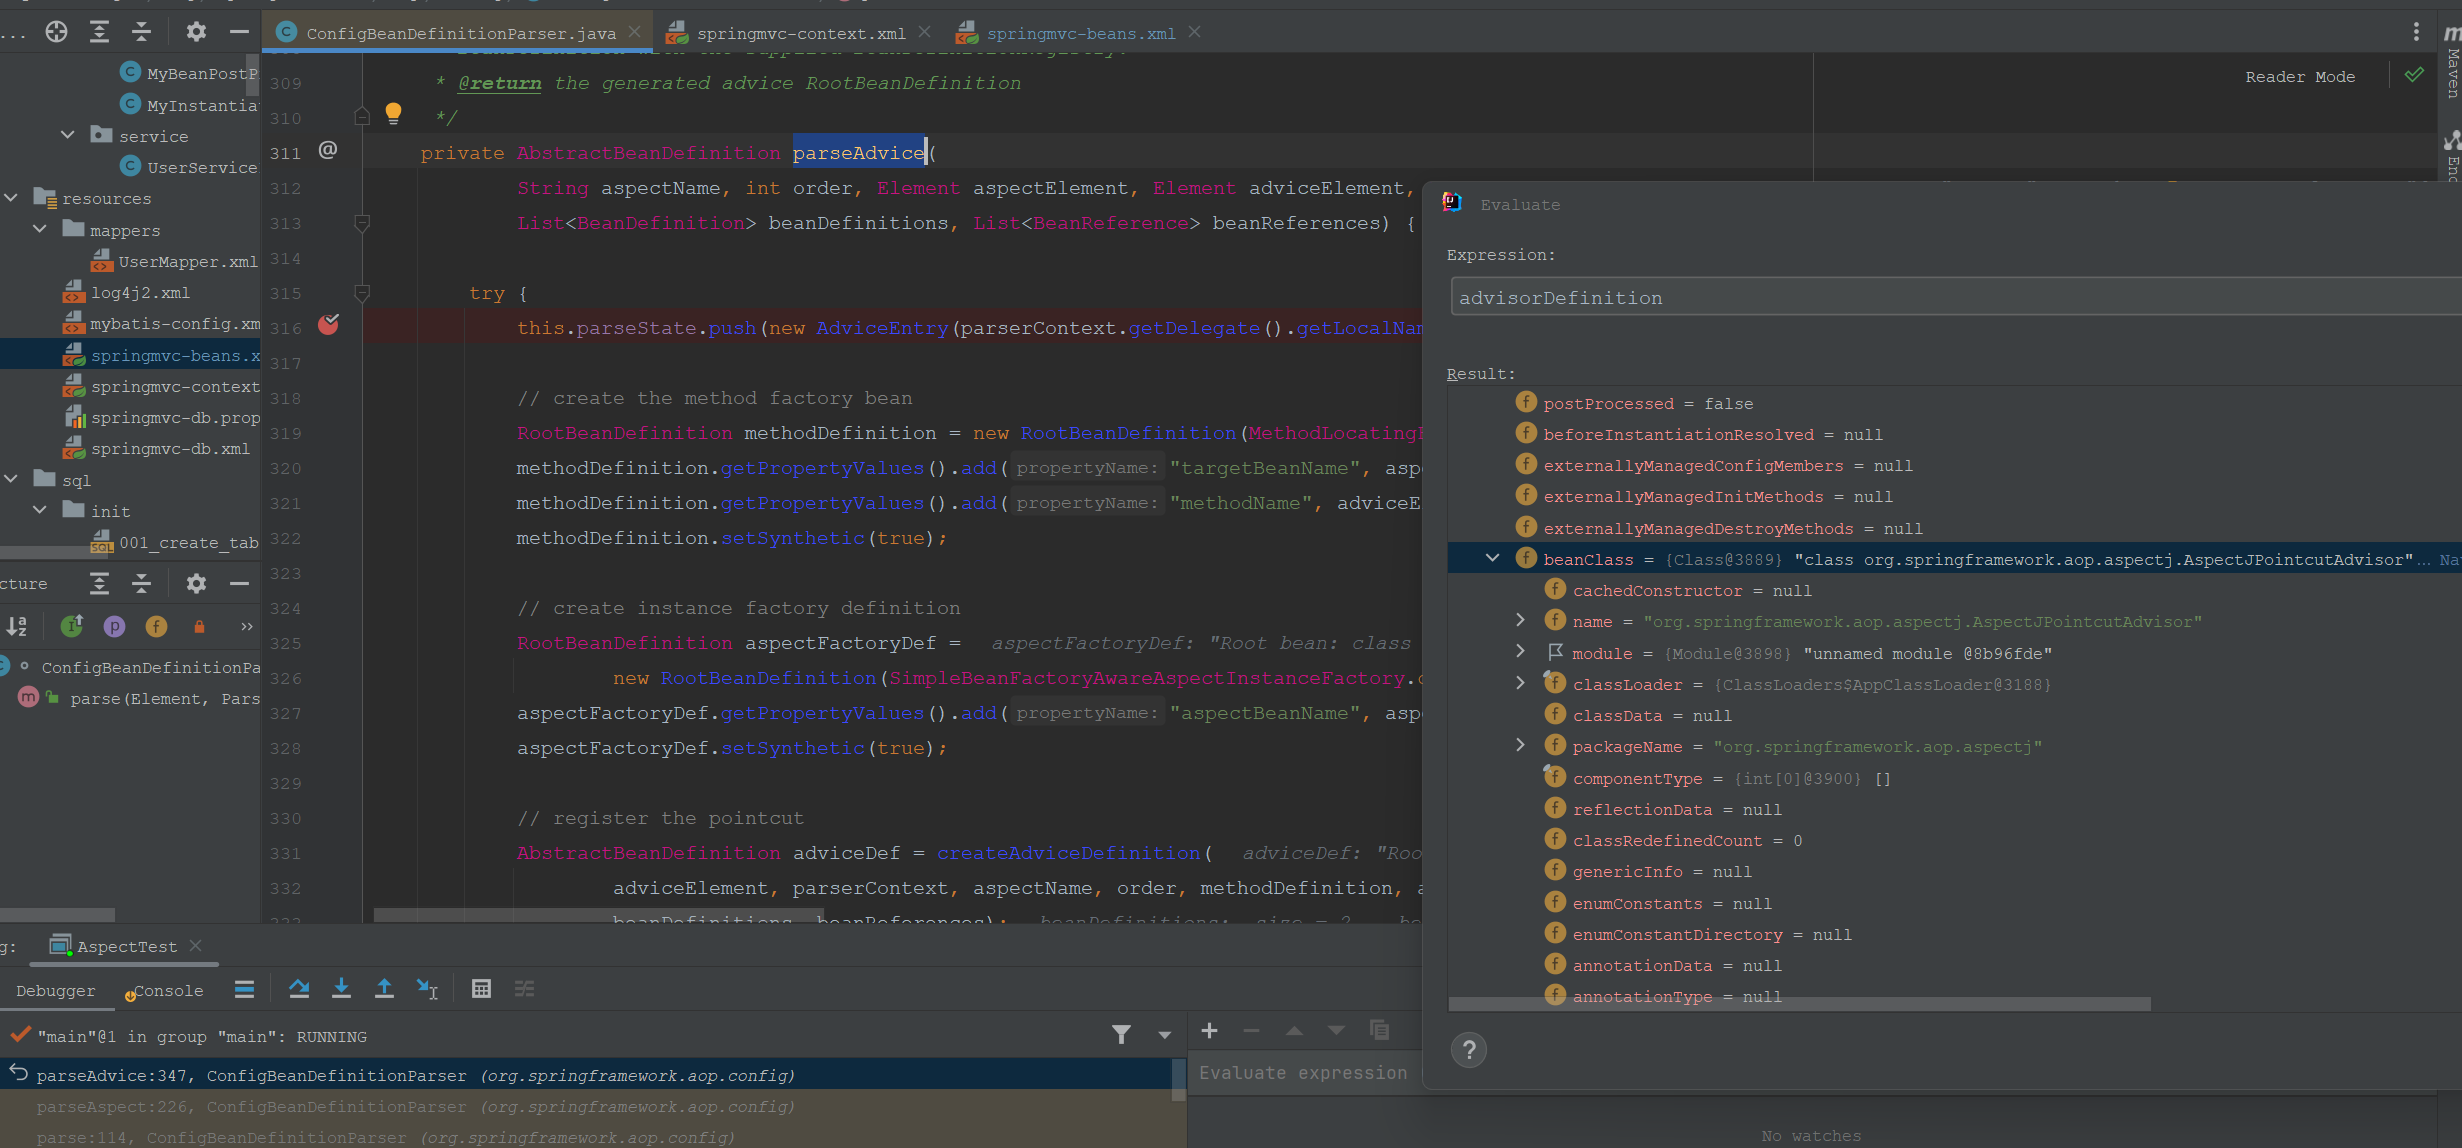Click Run to Cursor icon
Viewport: 2462px width, 1148px height.
pyautogui.click(x=427, y=989)
